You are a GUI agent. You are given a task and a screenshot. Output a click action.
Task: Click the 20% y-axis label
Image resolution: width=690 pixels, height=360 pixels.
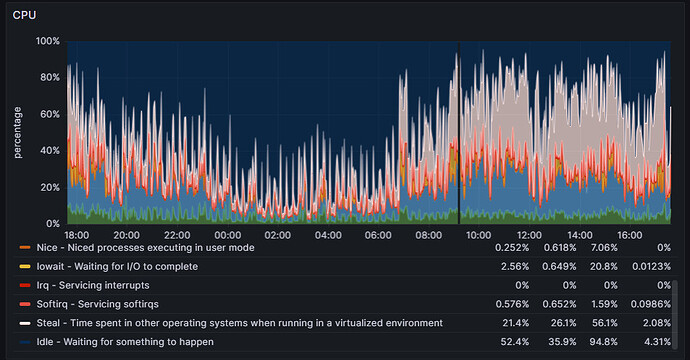click(x=50, y=187)
